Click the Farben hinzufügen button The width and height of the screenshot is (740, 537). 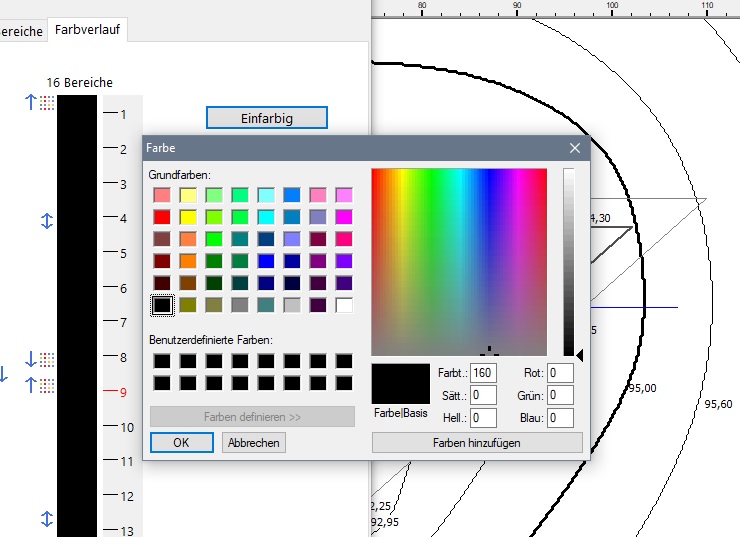click(476, 442)
